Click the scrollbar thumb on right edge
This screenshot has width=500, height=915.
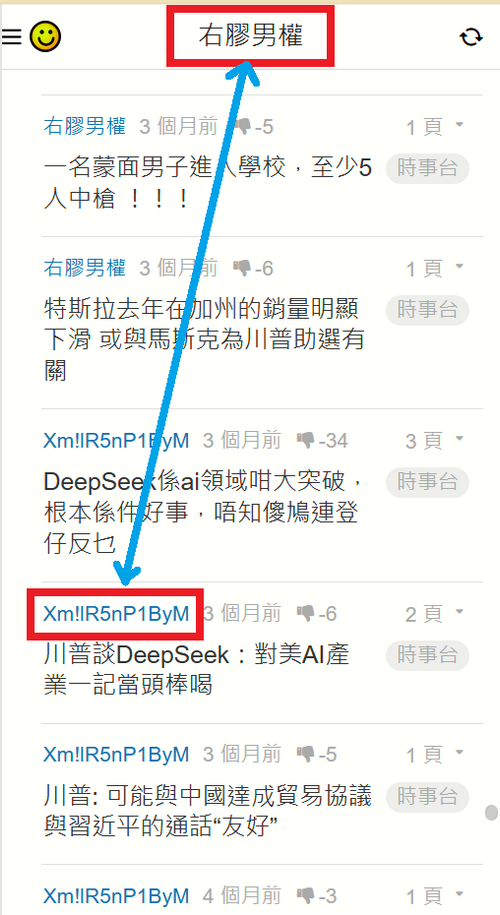click(x=492, y=812)
